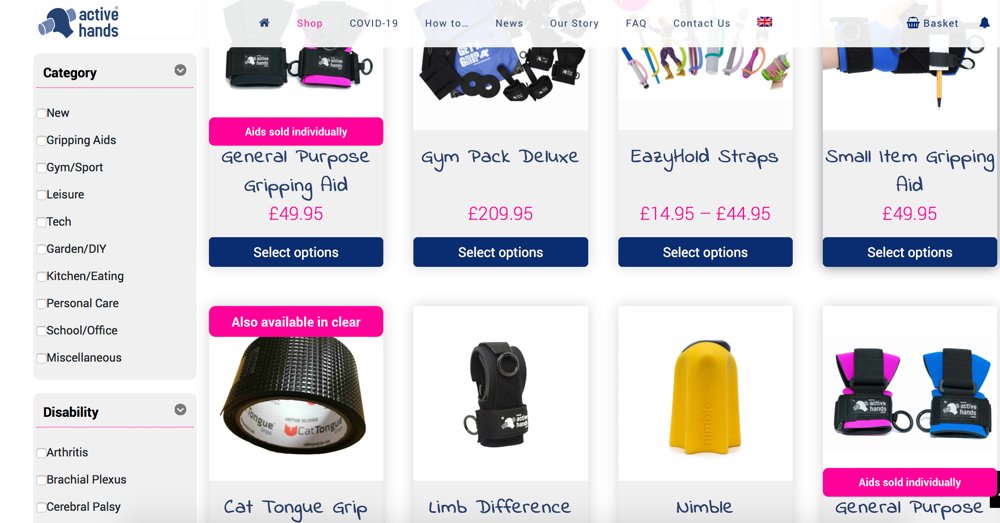Go to the FAQ page
This screenshot has width=1000, height=523.
pos(636,23)
